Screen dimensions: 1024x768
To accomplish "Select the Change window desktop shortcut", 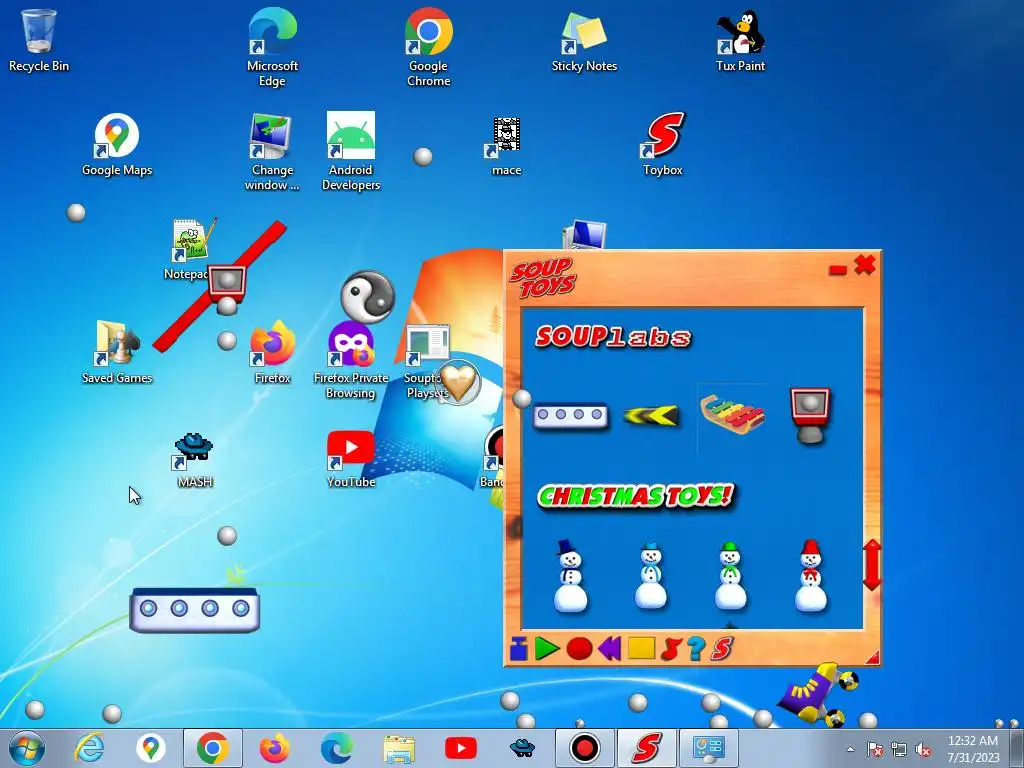I will point(272,152).
